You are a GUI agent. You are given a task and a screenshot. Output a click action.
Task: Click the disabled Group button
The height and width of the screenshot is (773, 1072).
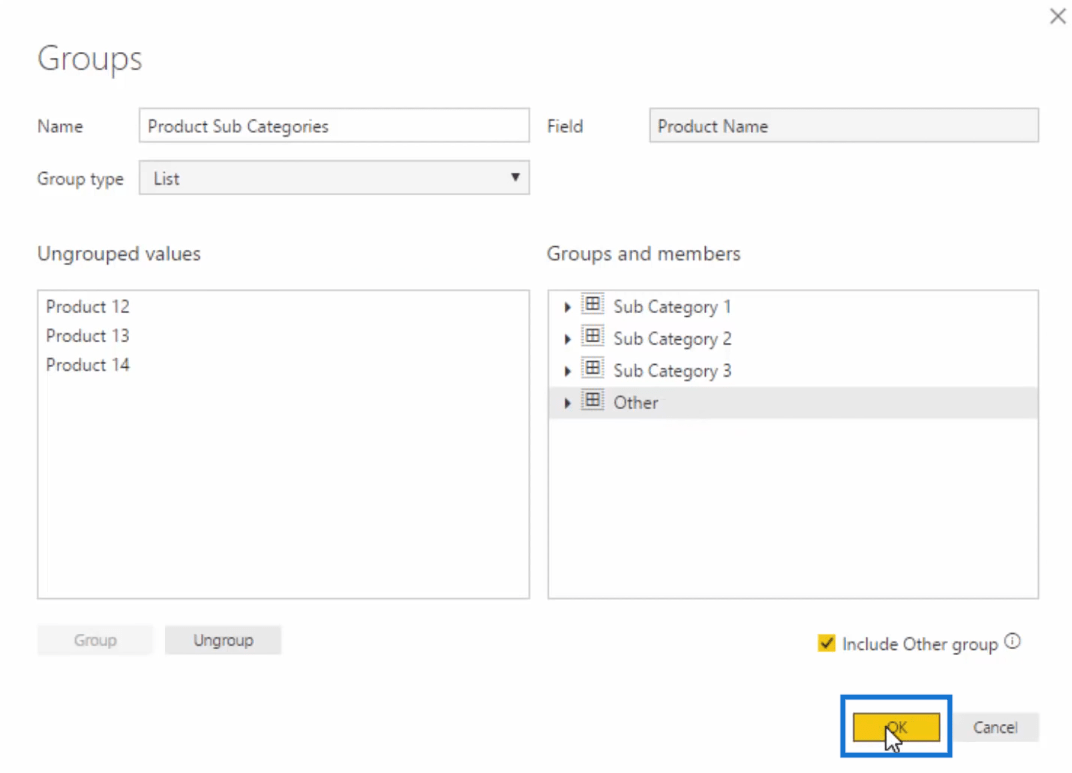pos(95,640)
